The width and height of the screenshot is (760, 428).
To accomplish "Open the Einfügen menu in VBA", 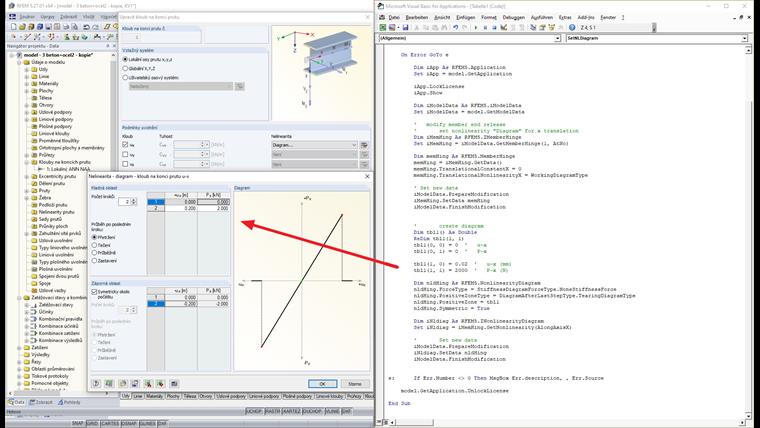I will click(x=466, y=17).
